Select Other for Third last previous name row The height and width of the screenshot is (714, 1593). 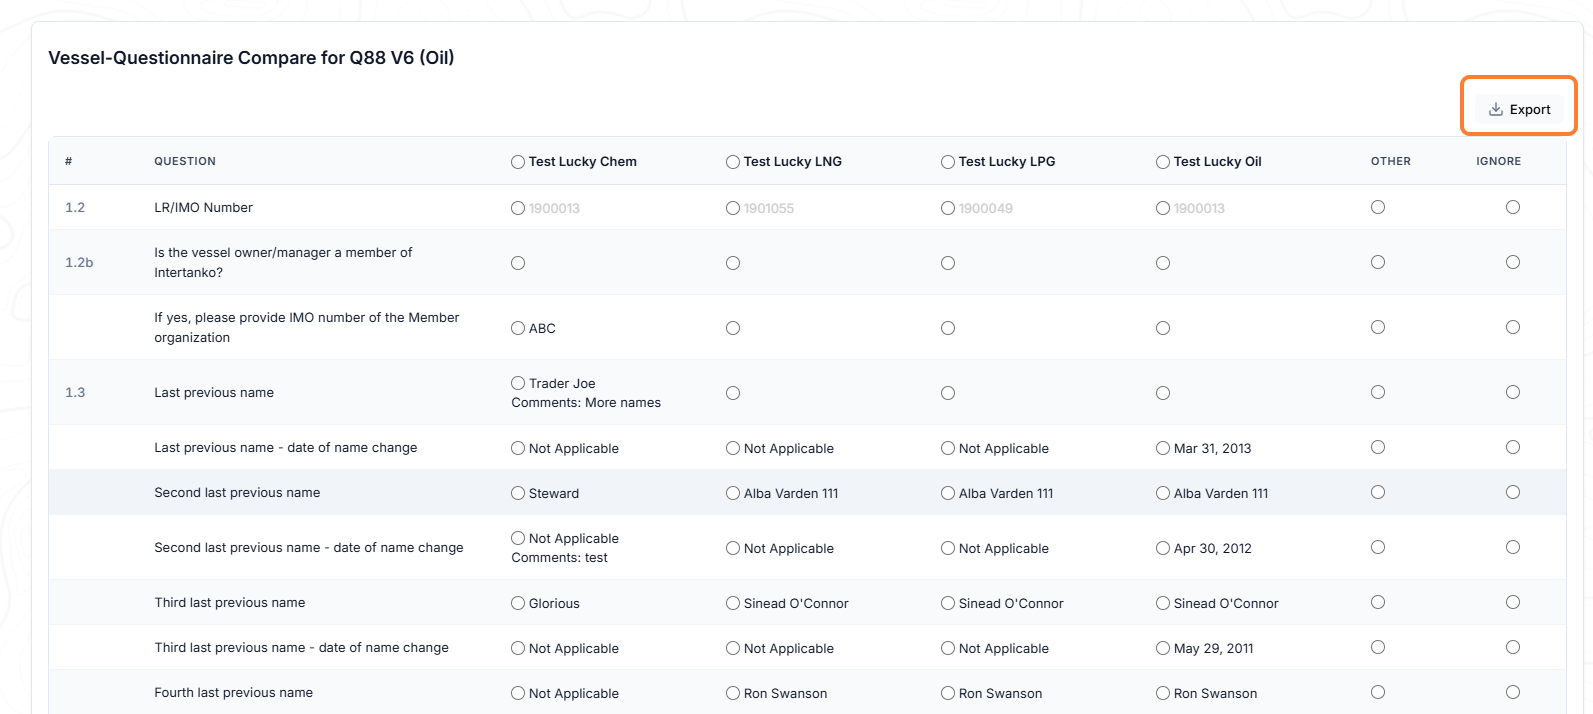coord(1378,602)
